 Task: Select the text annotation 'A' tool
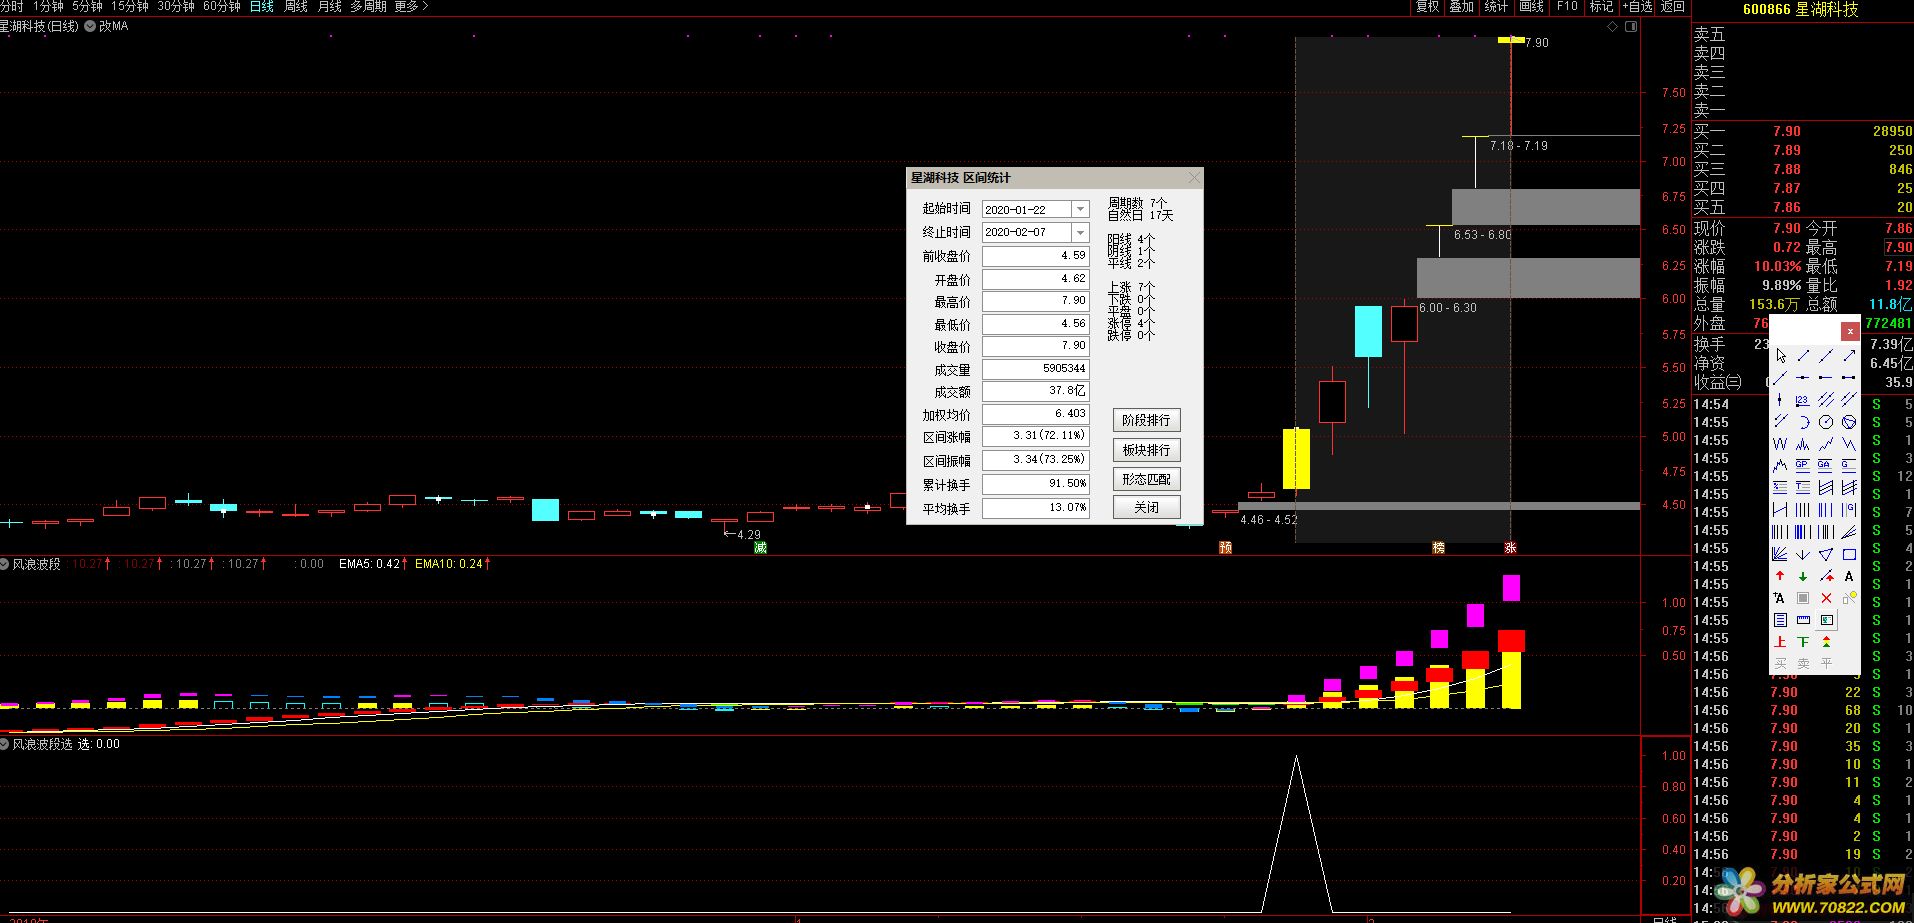tap(1849, 576)
